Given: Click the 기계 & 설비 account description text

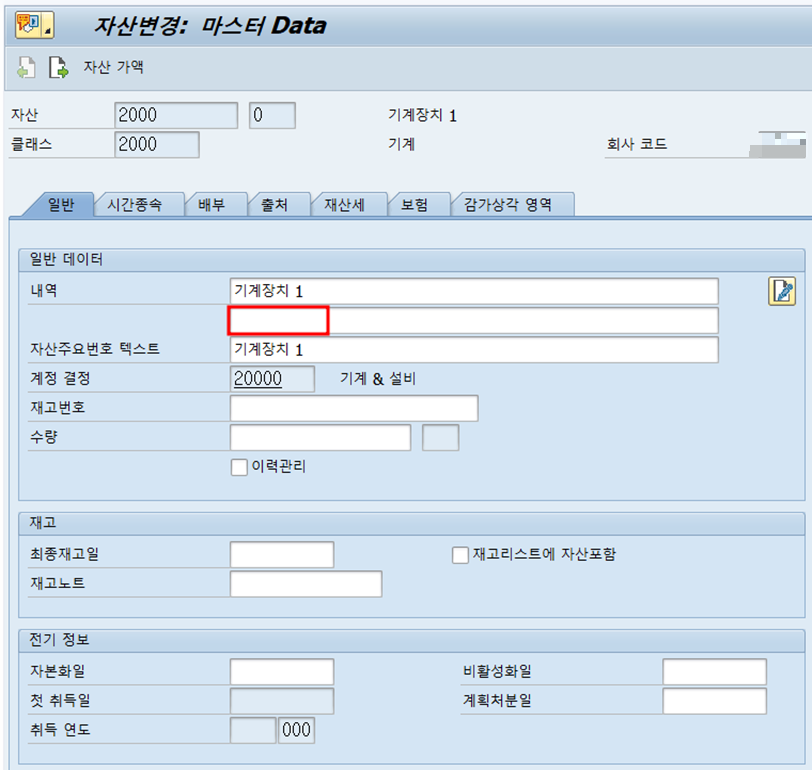Looking at the screenshot, I should pyautogui.click(x=378, y=379).
